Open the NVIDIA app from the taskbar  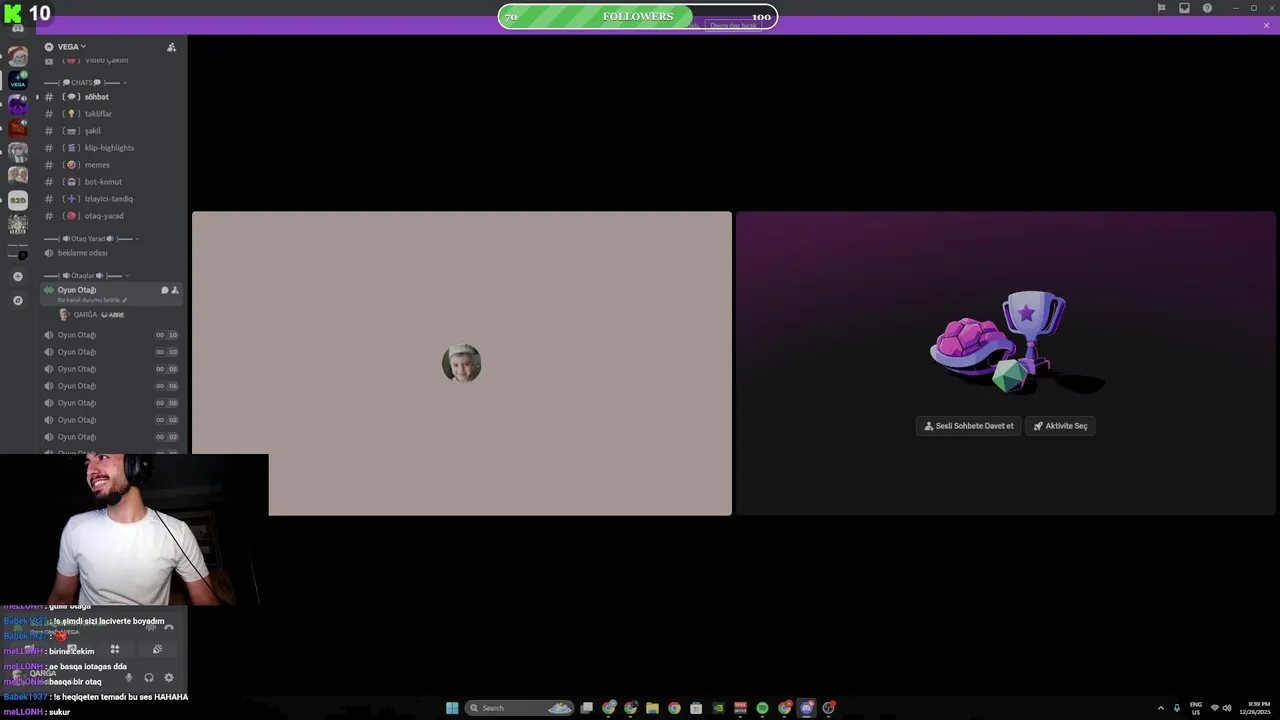coord(718,708)
